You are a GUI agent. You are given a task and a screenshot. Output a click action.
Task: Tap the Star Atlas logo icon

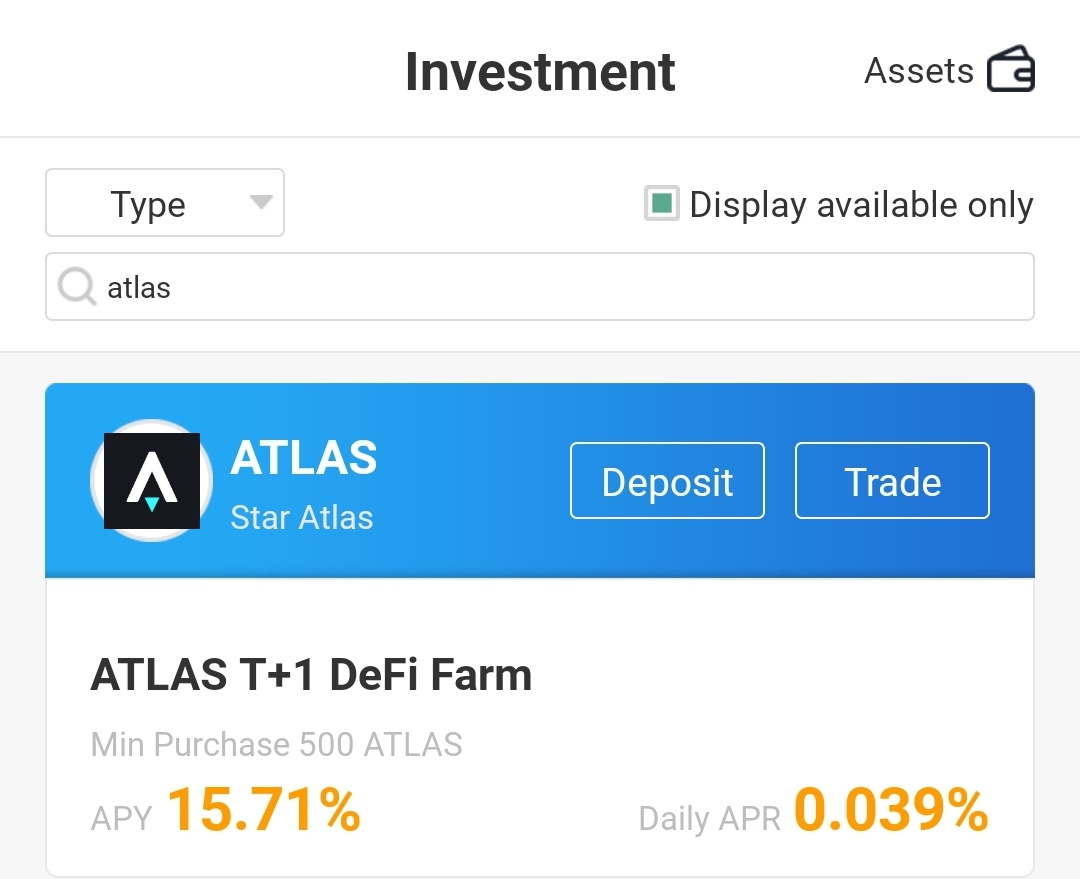[x=152, y=481]
